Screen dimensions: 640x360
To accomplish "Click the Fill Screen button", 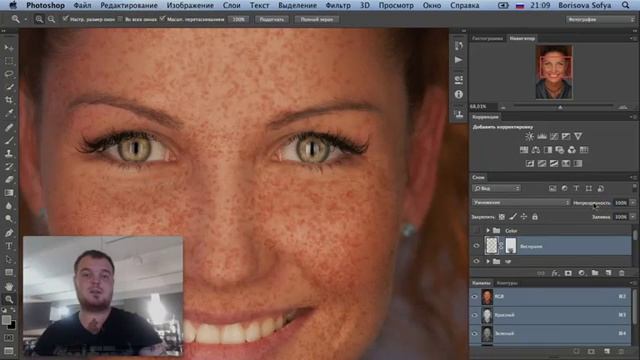I will (317, 19).
